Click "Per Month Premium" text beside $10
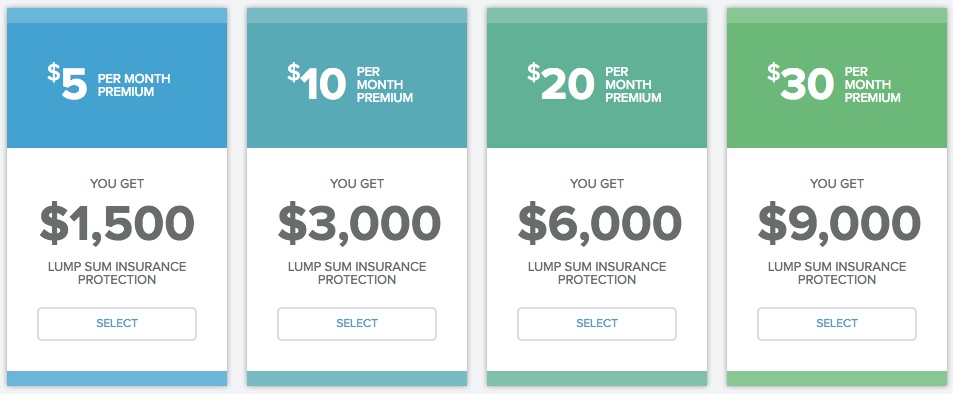The image size is (953, 394). pos(385,85)
